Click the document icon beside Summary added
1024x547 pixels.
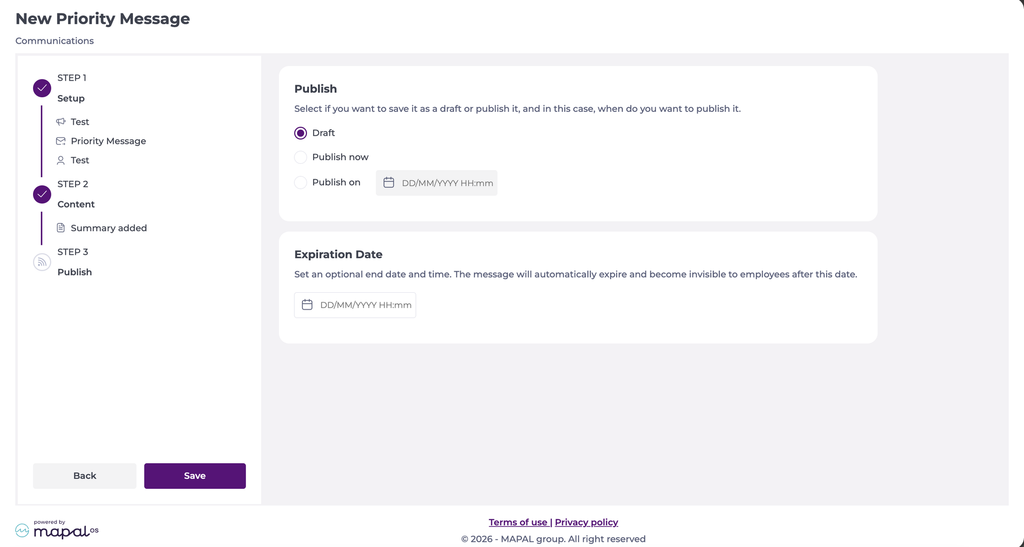61,228
